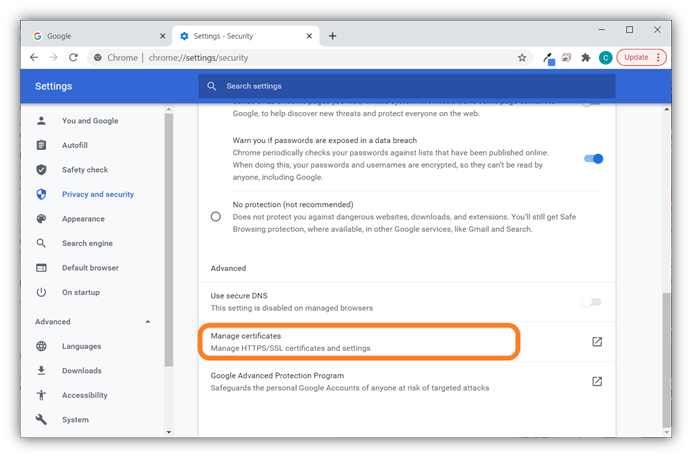Click the Search settings field

(x=407, y=86)
